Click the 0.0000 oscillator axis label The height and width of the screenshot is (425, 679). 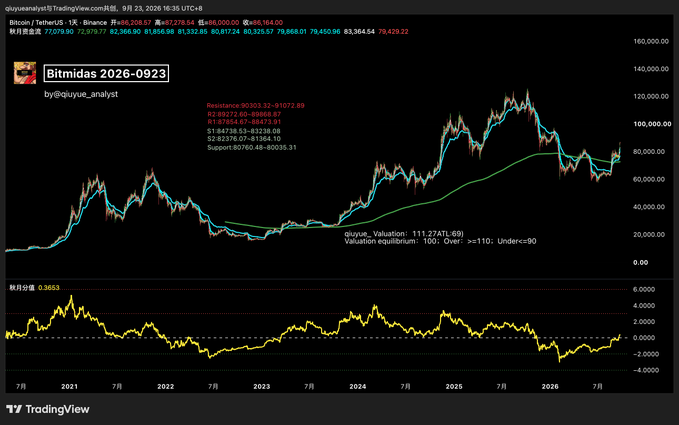(644, 338)
